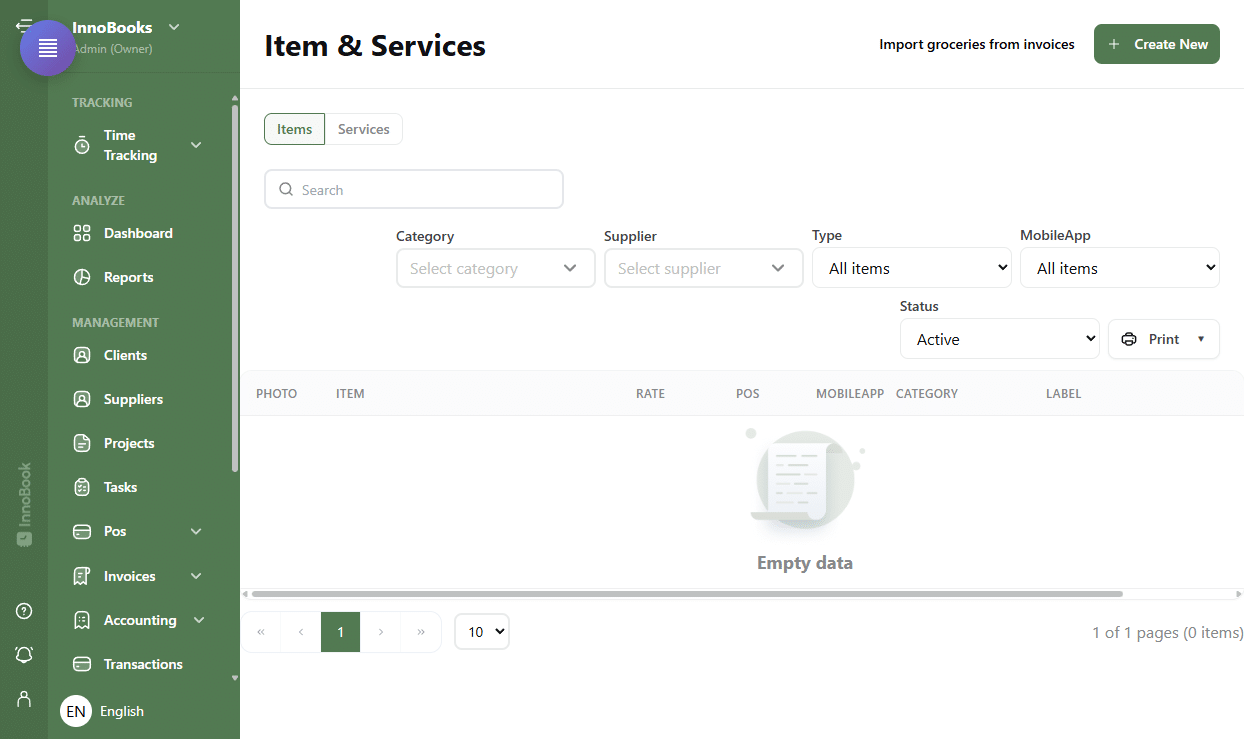Click the Invoices receipt icon
Screen dimensions: 1244x739
click(x=82, y=576)
